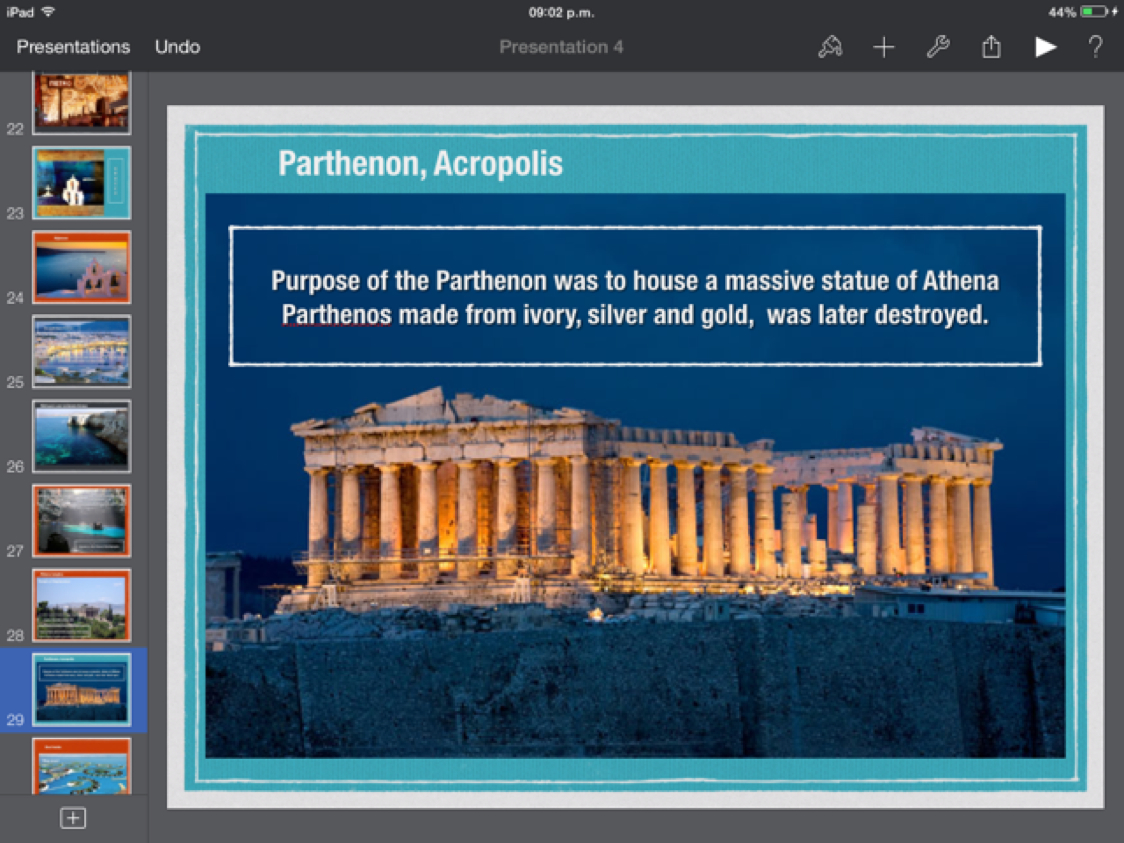The image size is (1124, 843).
Task: Open the question mark Help icon
Action: pos(1096,47)
